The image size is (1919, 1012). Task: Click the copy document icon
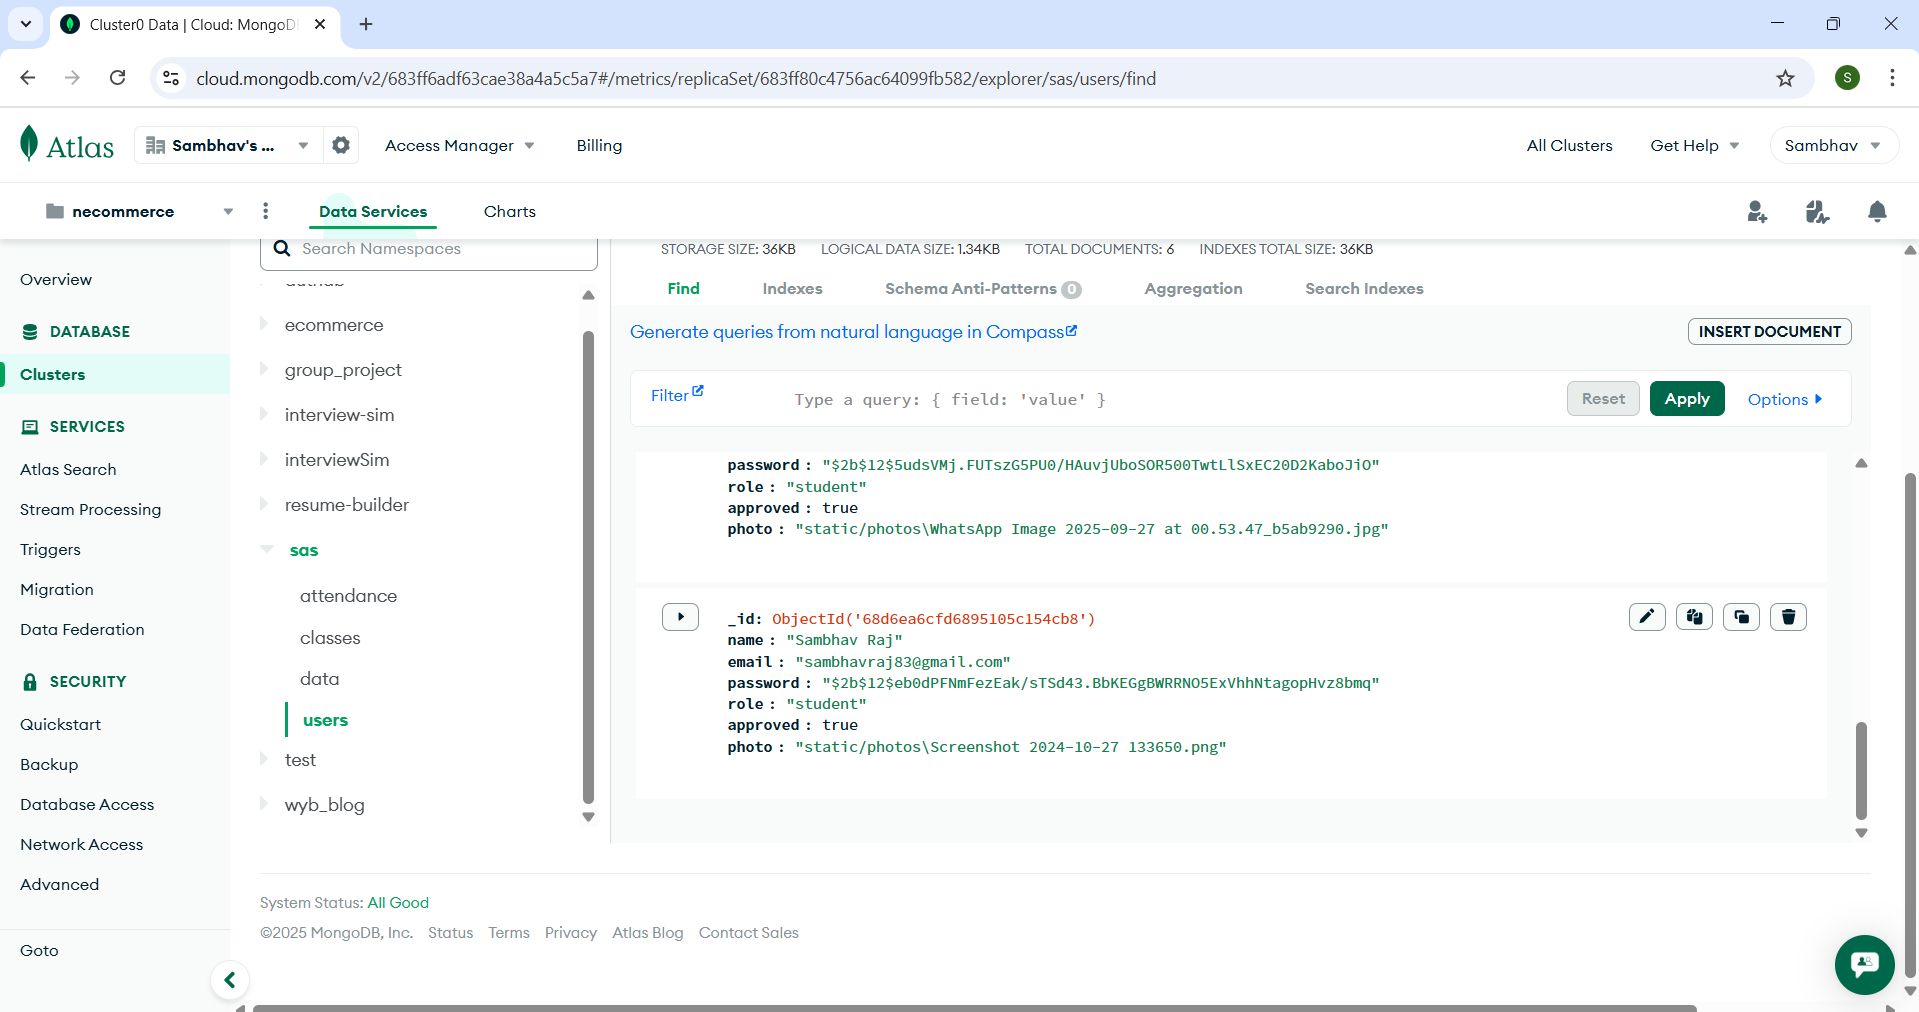[x=1694, y=617]
